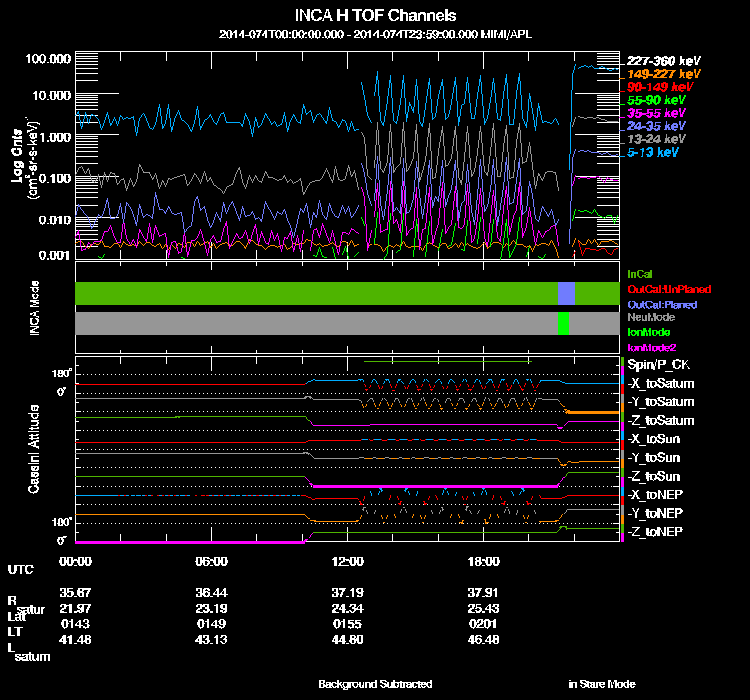This screenshot has width=750, height=700.
Task: Click the -Z_toSun legend label
Action: [655, 475]
